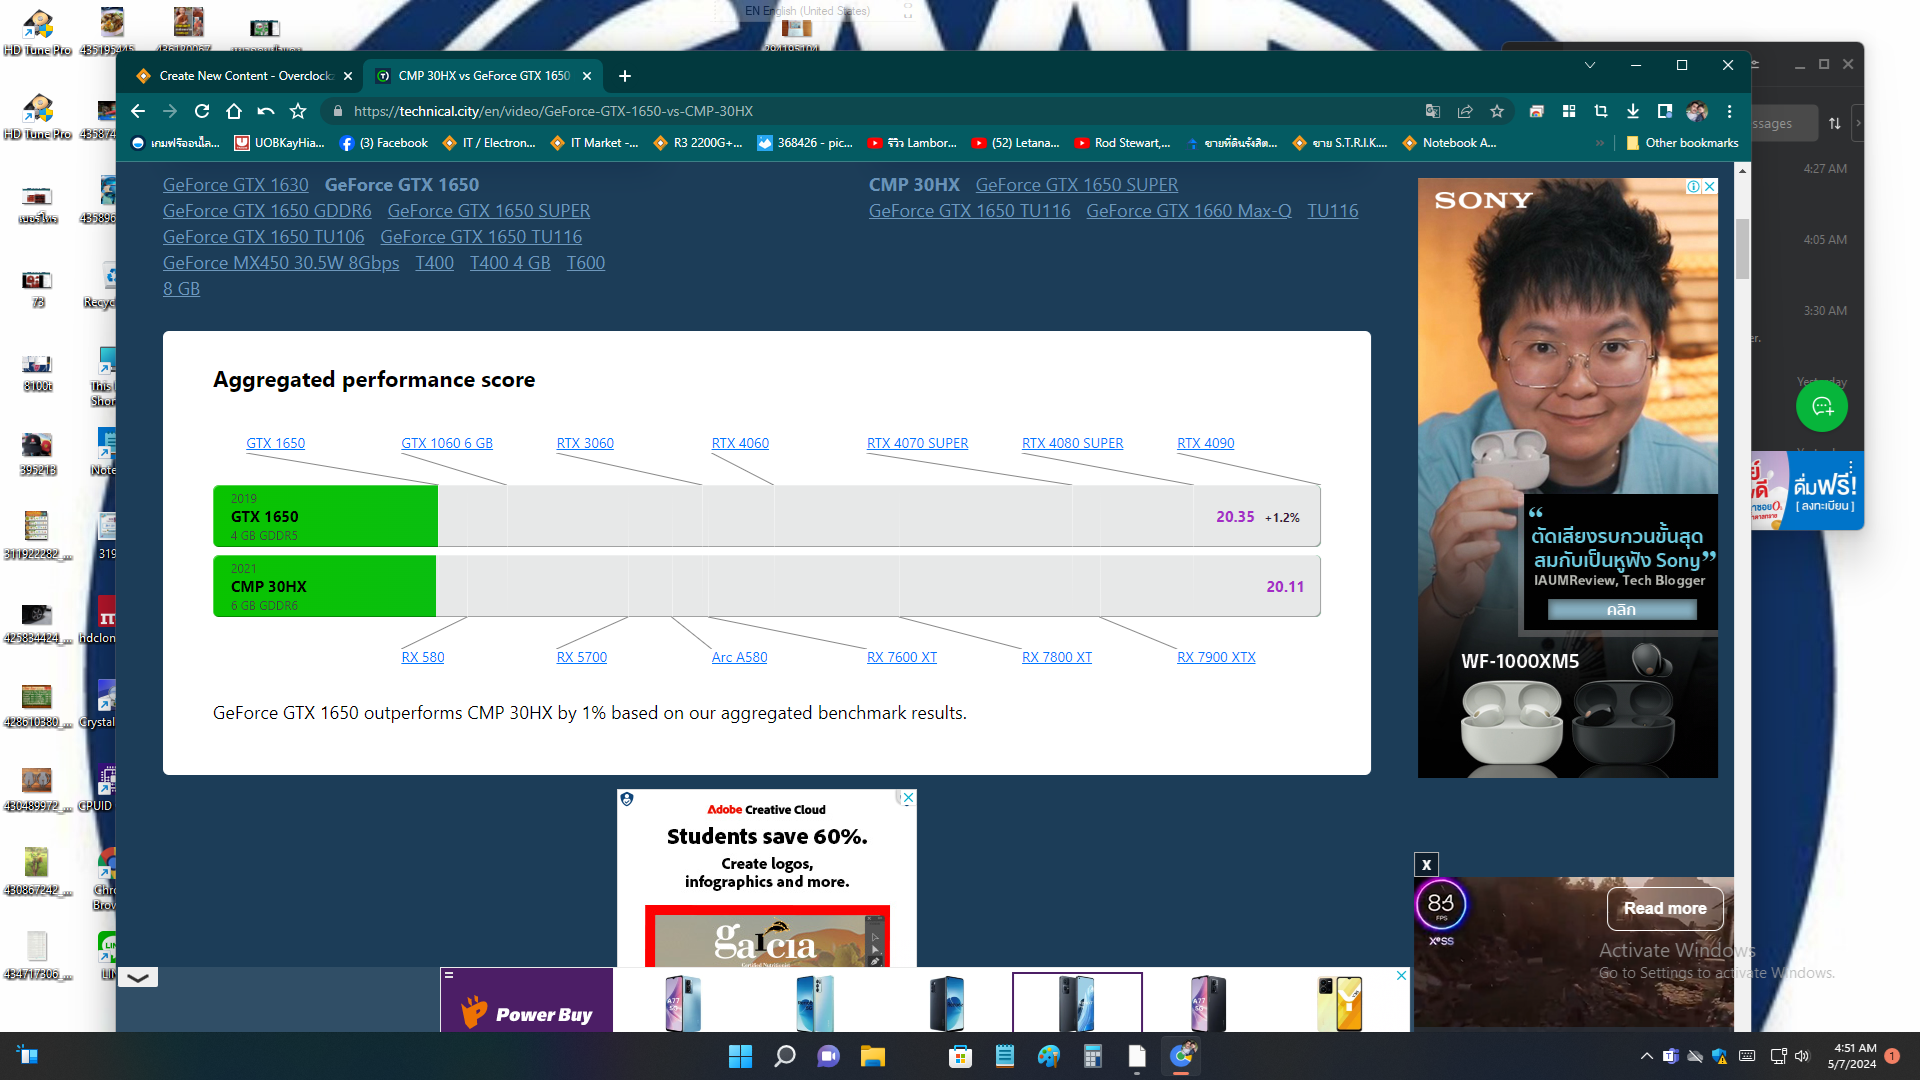
Task: Click the RTX 3060 chart label link
Action: 585,443
